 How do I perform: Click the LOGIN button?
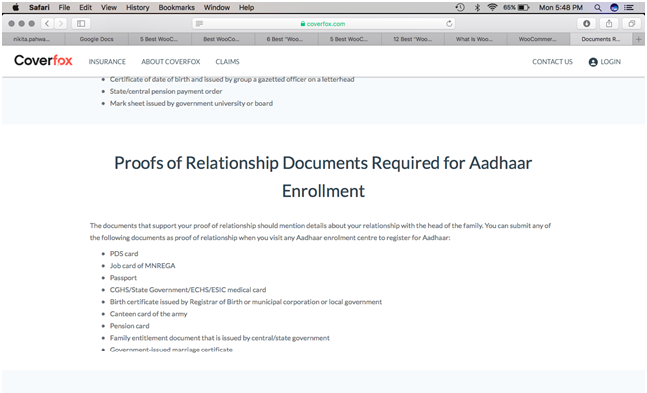click(x=604, y=62)
